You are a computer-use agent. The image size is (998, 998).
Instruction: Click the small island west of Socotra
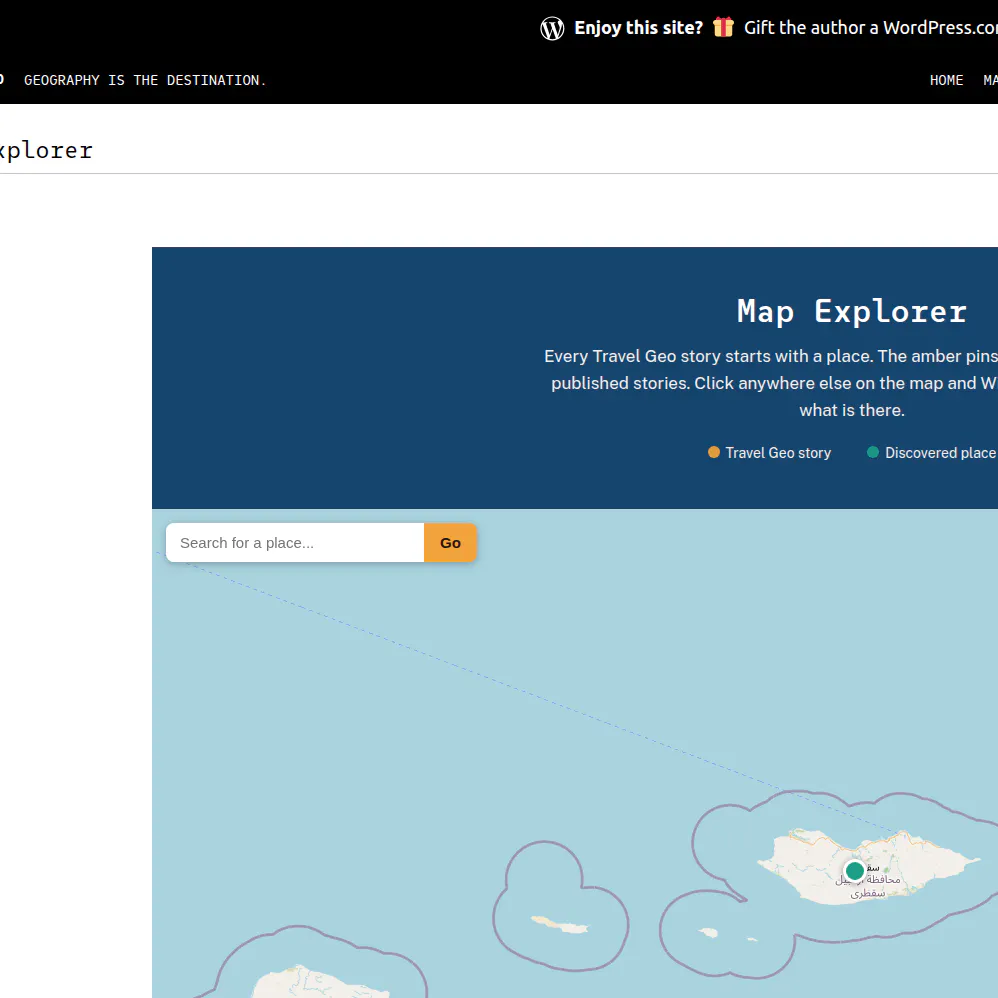tap(560, 925)
